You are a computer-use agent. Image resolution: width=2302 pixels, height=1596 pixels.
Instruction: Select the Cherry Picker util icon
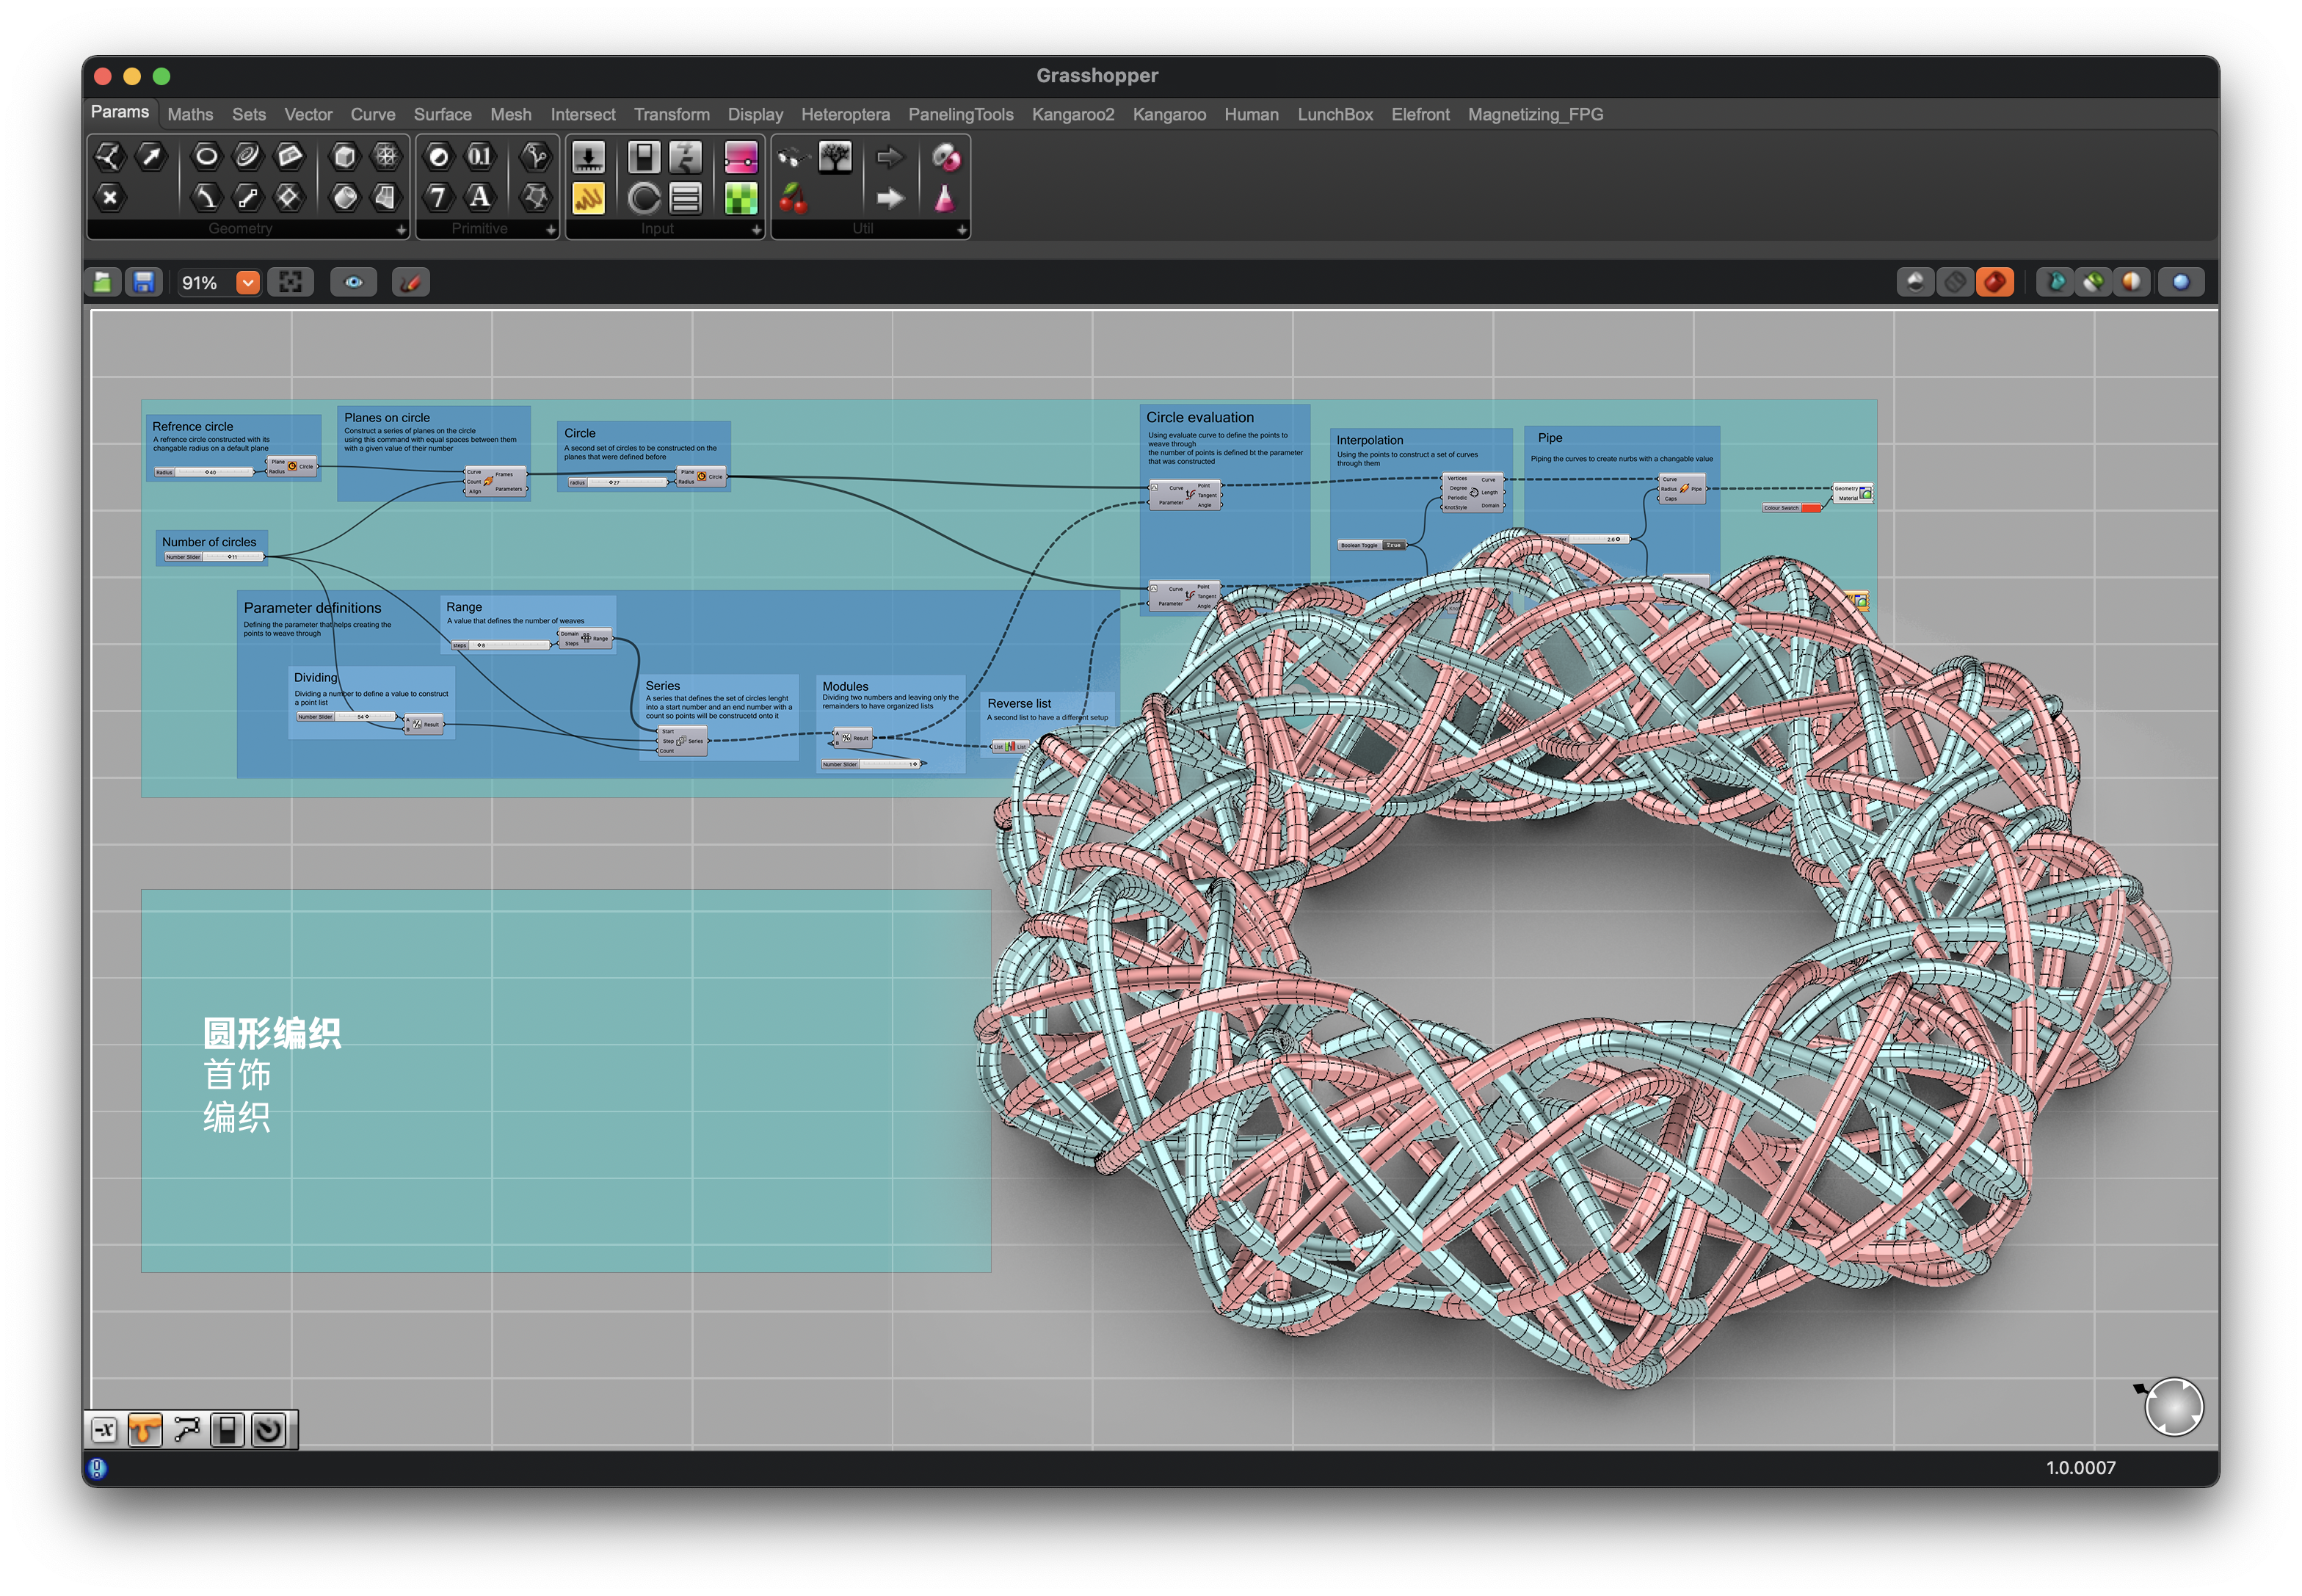point(793,198)
